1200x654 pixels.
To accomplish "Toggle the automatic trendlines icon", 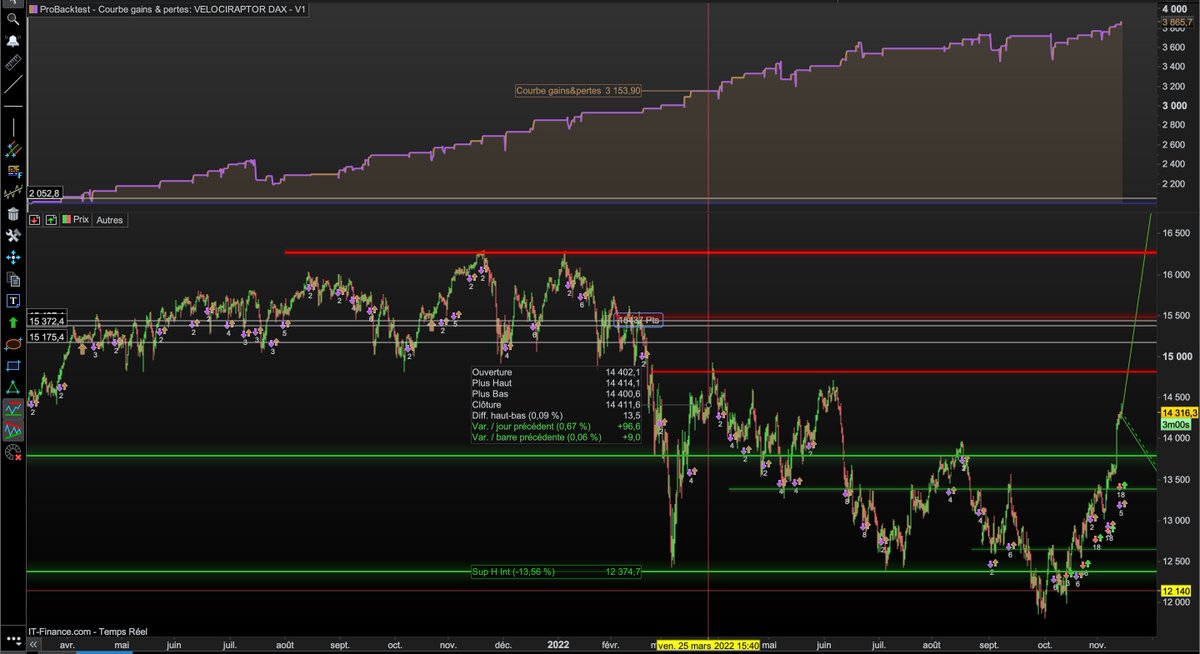I will pos(13,431).
